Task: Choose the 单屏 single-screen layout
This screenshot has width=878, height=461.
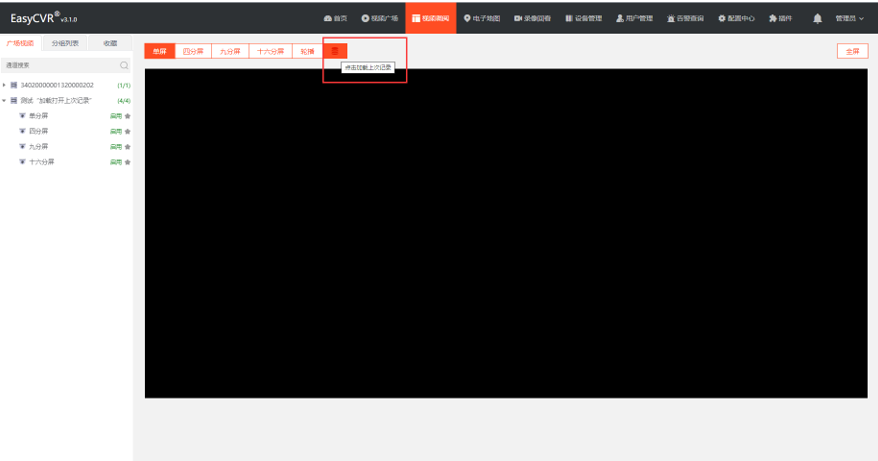Action: pyautogui.click(x=160, y=52)
